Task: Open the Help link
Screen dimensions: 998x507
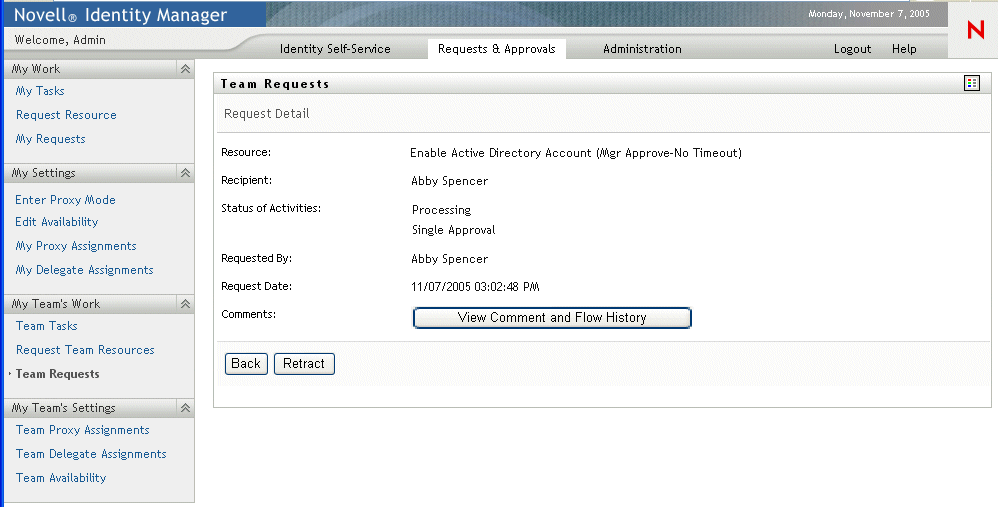Action: (904, 49)
